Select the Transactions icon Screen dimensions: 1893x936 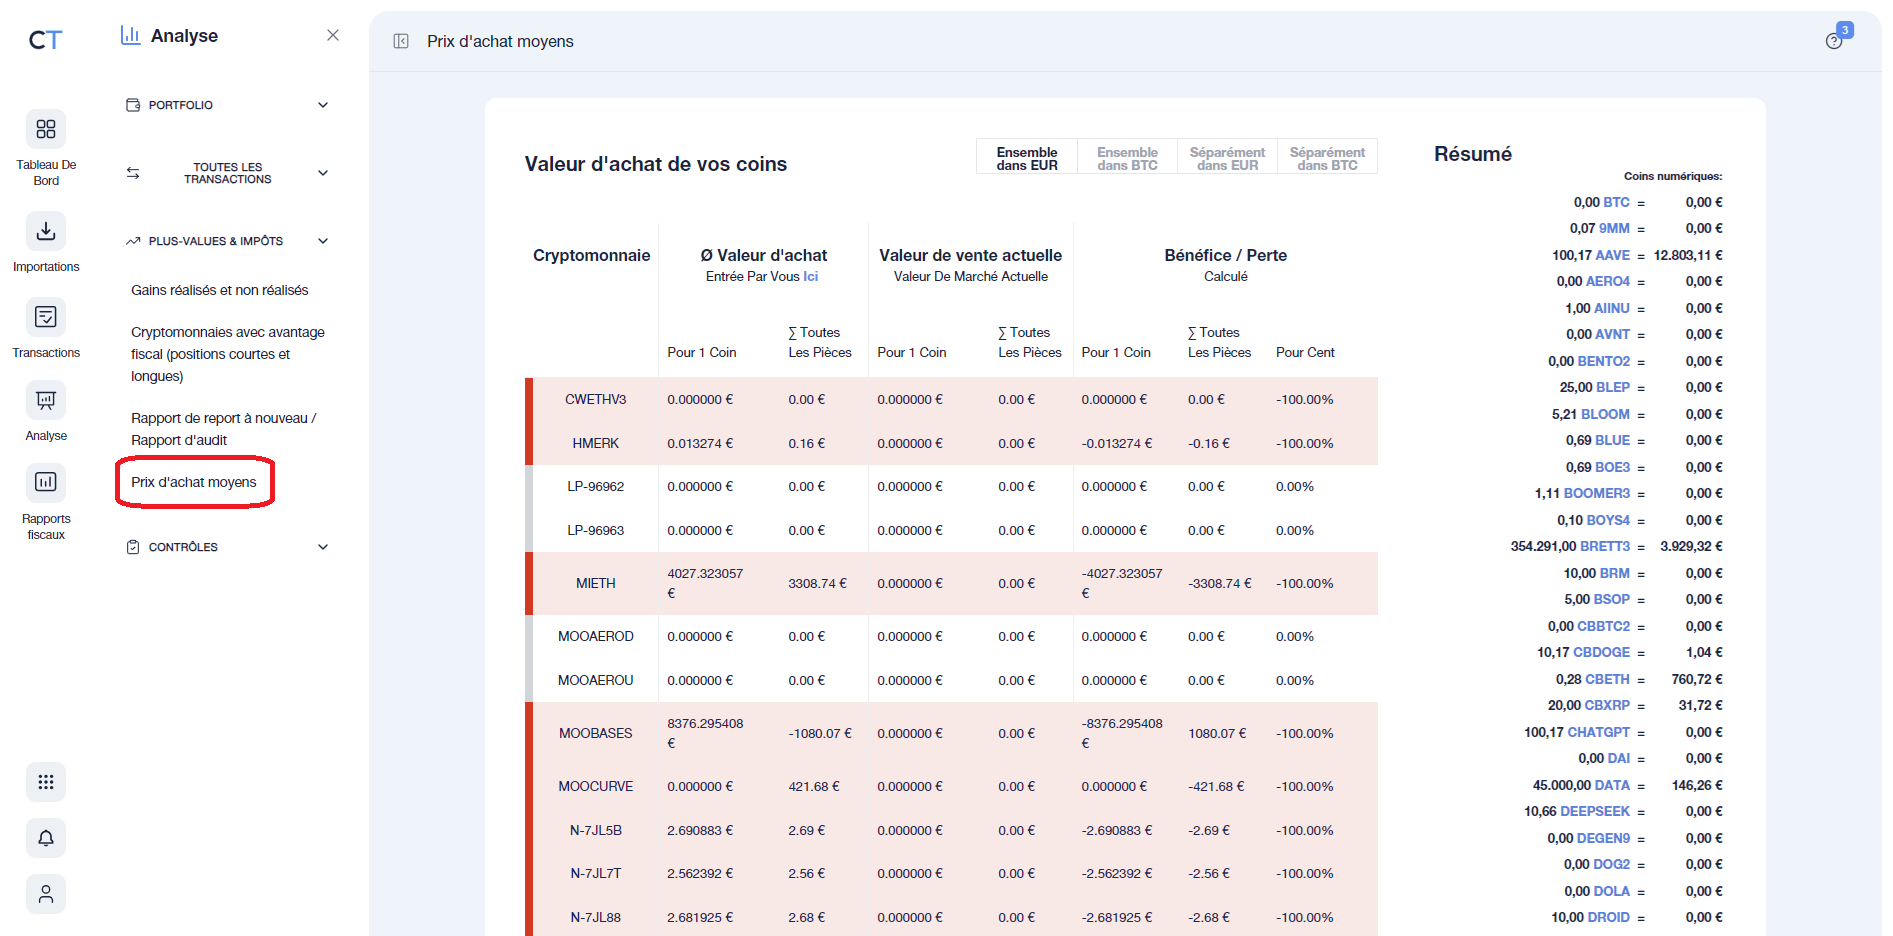pyautogui.click(x=45, y=316)
